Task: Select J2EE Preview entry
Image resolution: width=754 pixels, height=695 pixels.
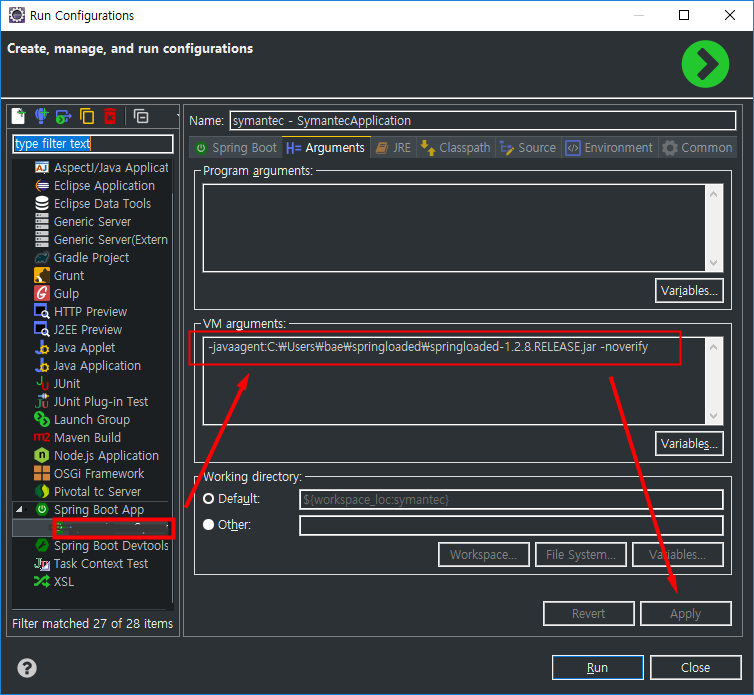Action: (78, 329)
